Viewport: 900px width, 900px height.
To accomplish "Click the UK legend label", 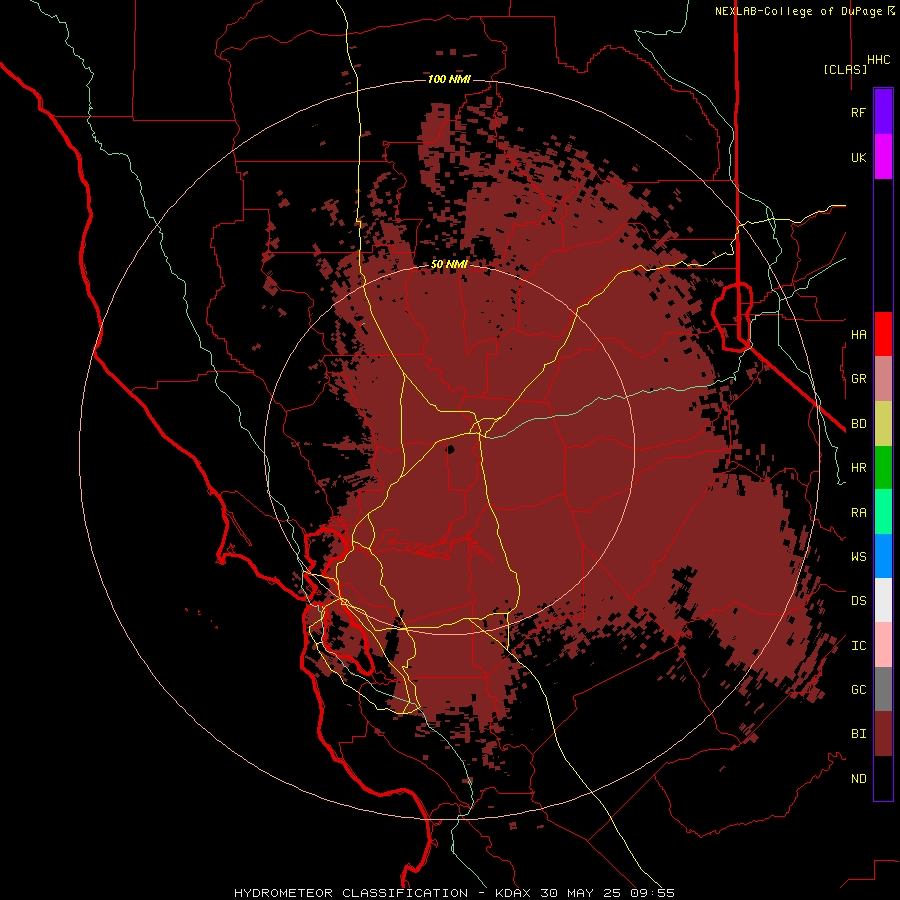I will (858, 157).
